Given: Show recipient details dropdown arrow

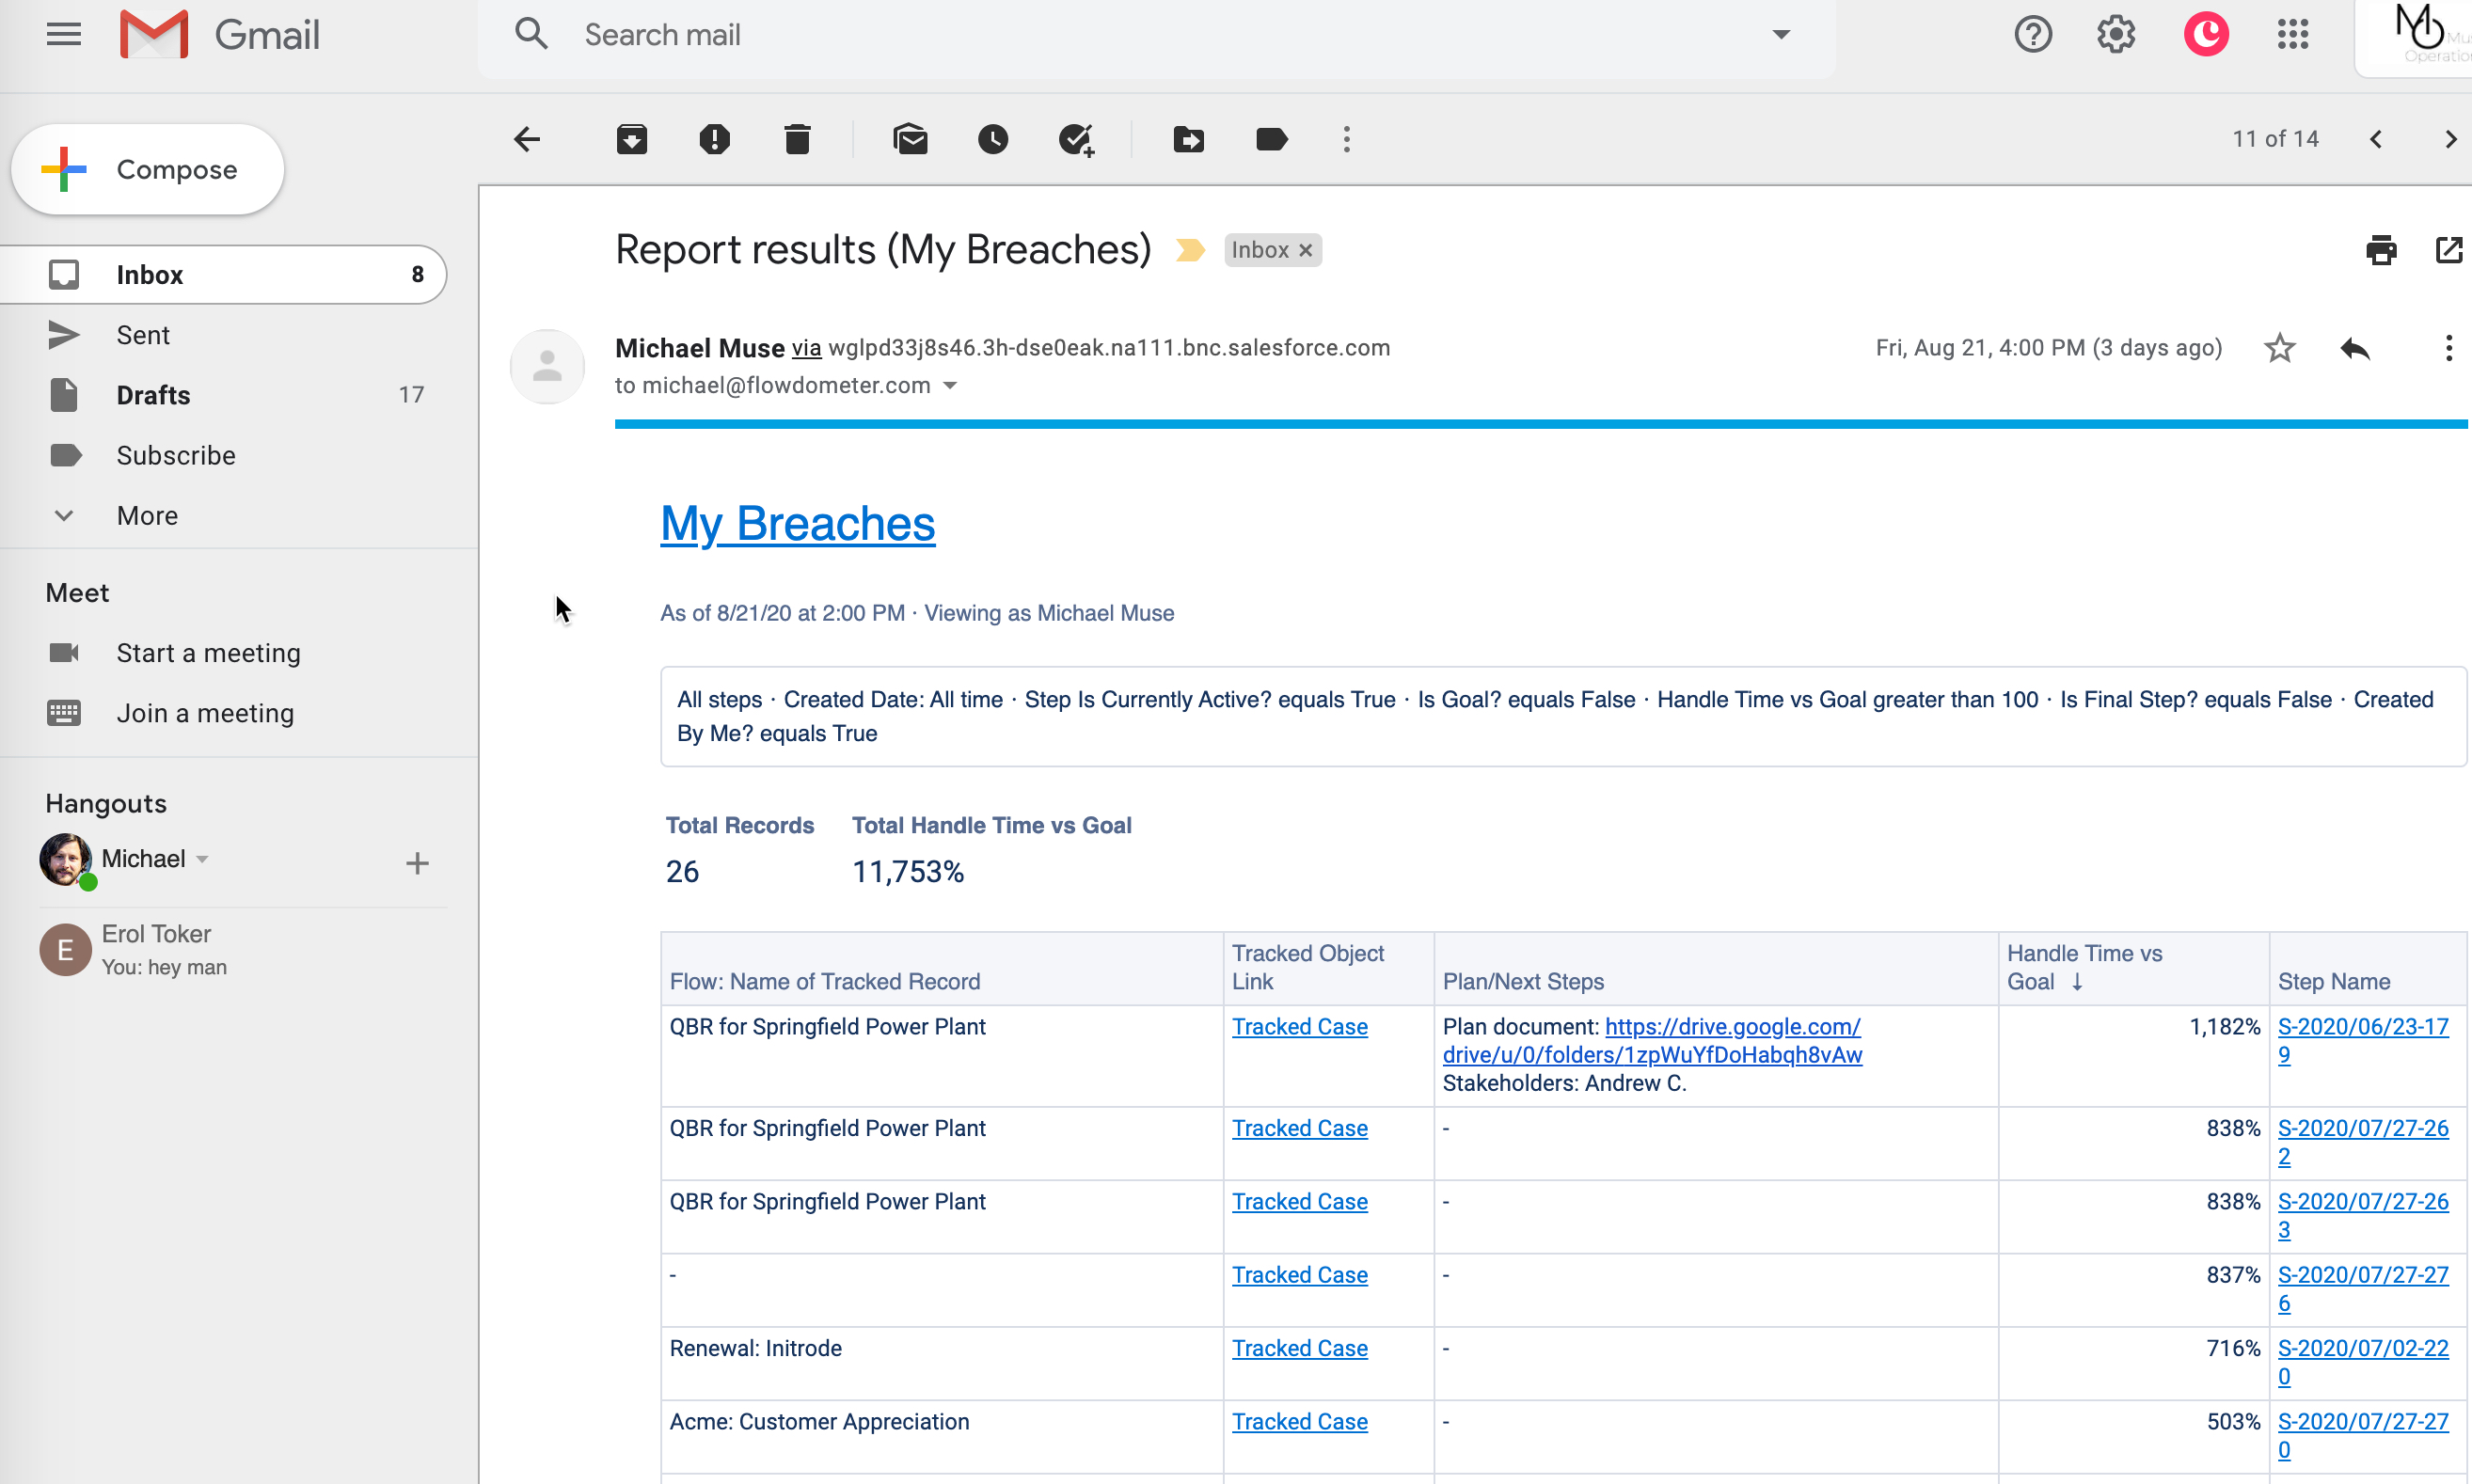Looking at the screenshot, I should click(x=950, y=386).
